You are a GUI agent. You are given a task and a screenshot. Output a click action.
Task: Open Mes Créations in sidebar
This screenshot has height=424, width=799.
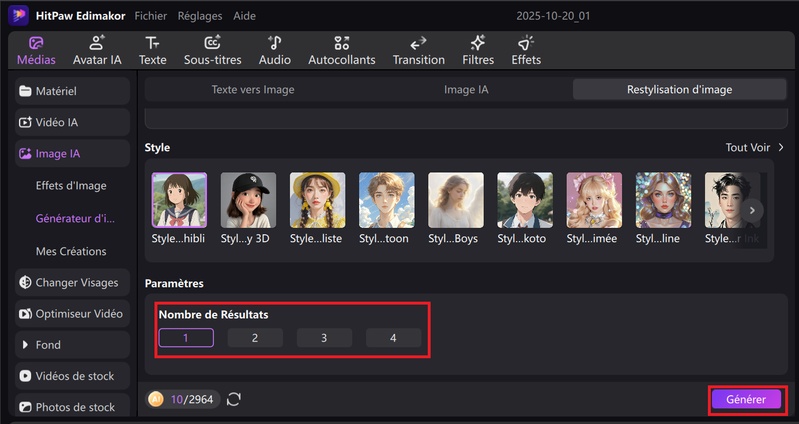[70, 251]
